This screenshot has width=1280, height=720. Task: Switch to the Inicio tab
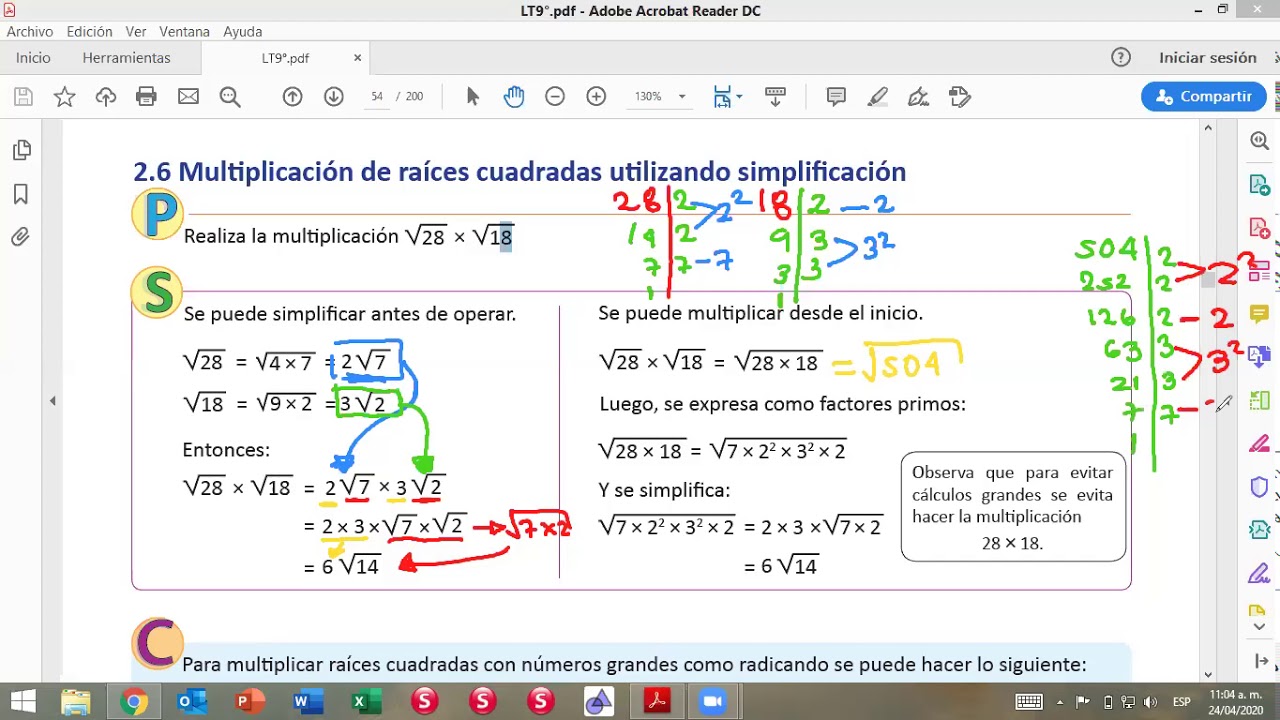click(33, 58)
